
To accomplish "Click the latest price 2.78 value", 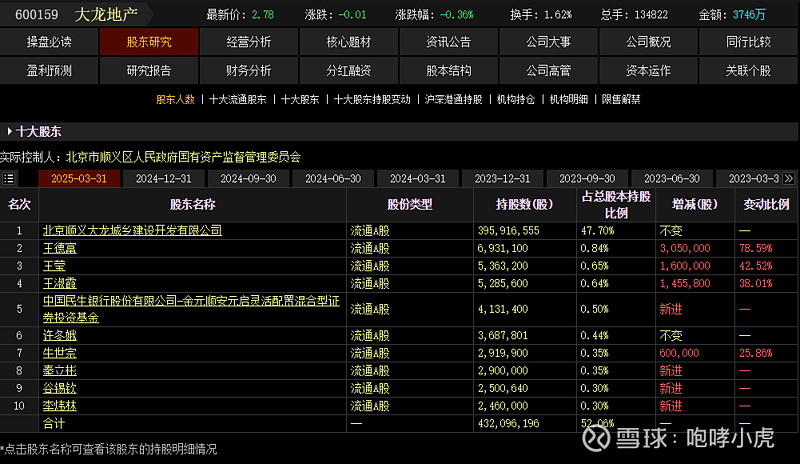I will click(x=263, y=15).
